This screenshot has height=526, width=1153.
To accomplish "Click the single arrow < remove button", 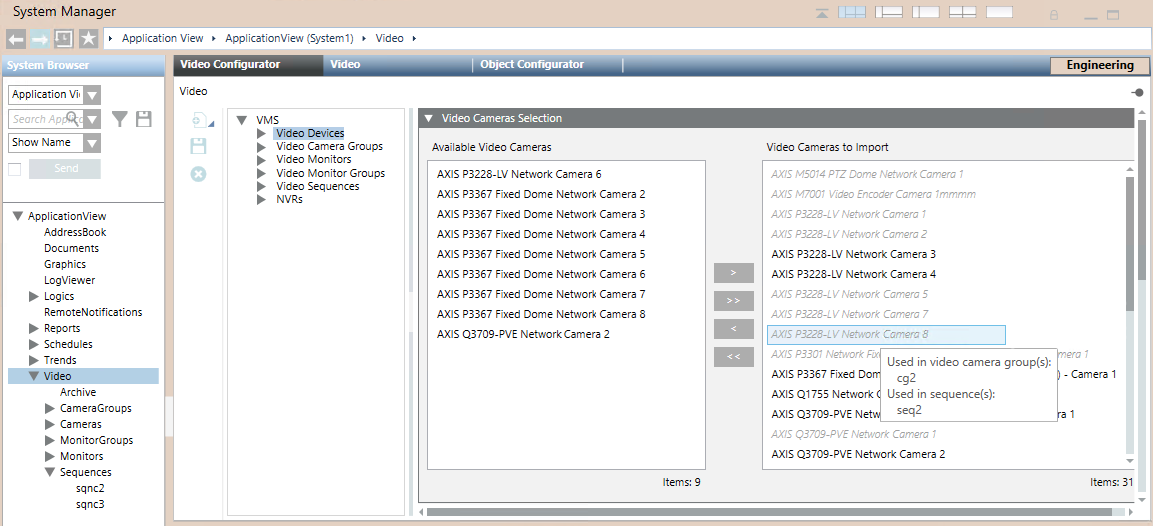I will pyautogui.click(x=734, y=329).
